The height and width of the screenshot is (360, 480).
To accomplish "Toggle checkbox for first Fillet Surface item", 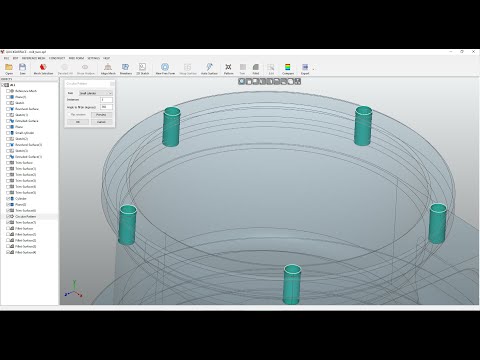I will coord(8,228).
